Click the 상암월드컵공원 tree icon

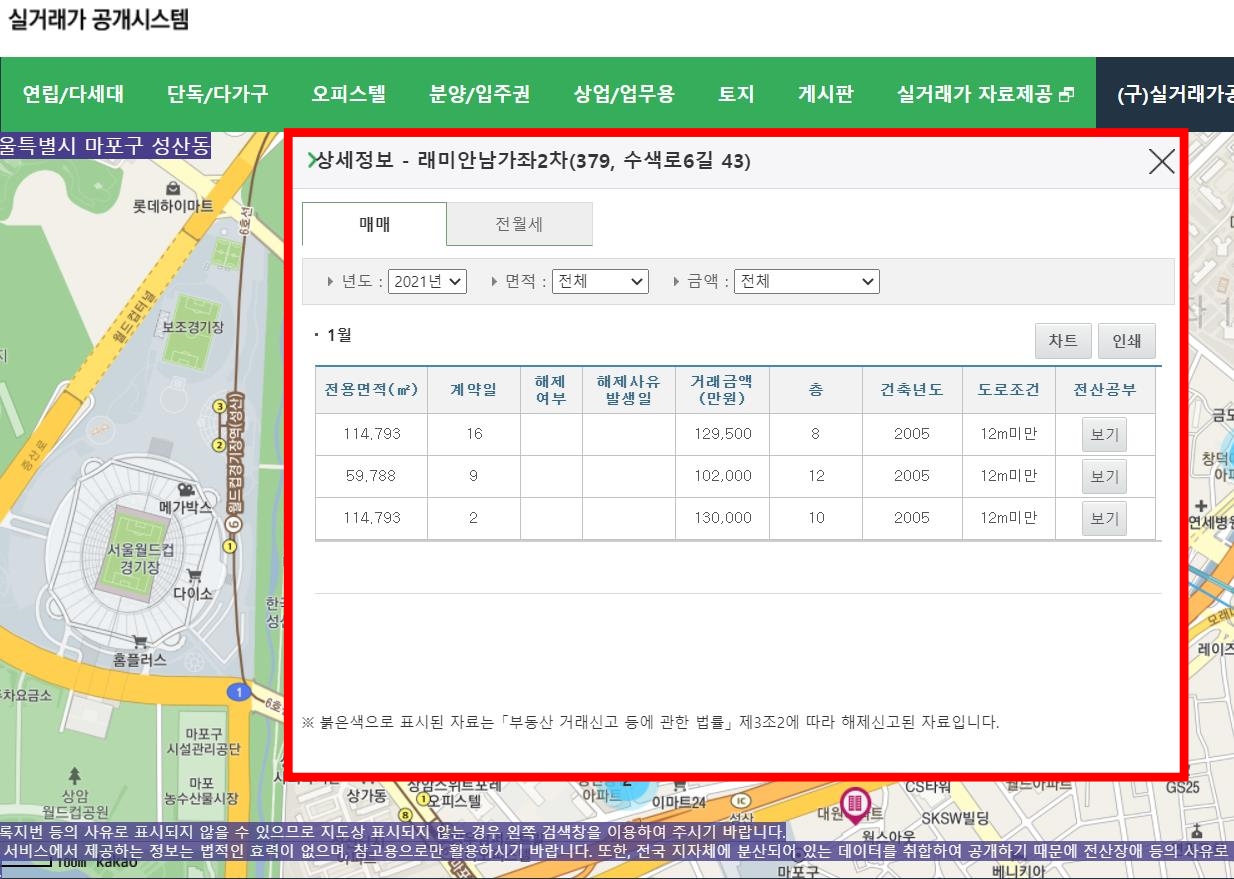click(74, 775)
